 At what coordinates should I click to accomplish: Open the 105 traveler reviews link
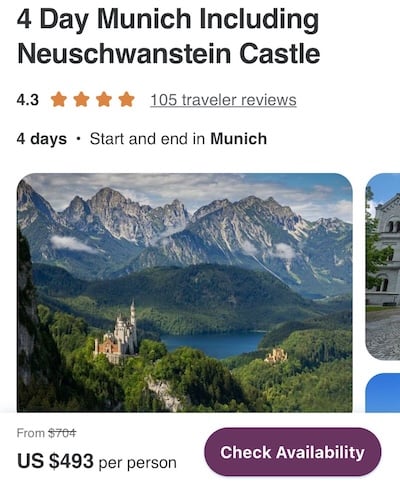click(223, 100)
